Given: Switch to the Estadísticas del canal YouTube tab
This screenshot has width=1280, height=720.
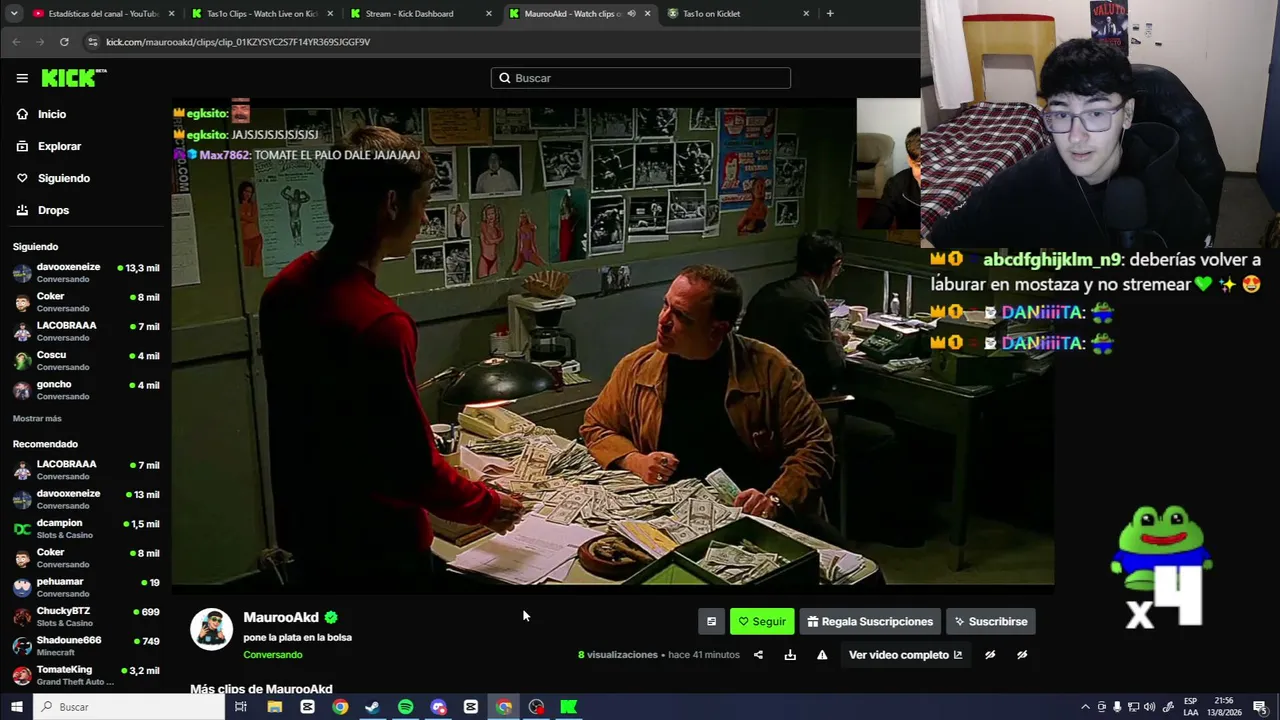Looking at the screenshot, I should [x=103, y=14].
